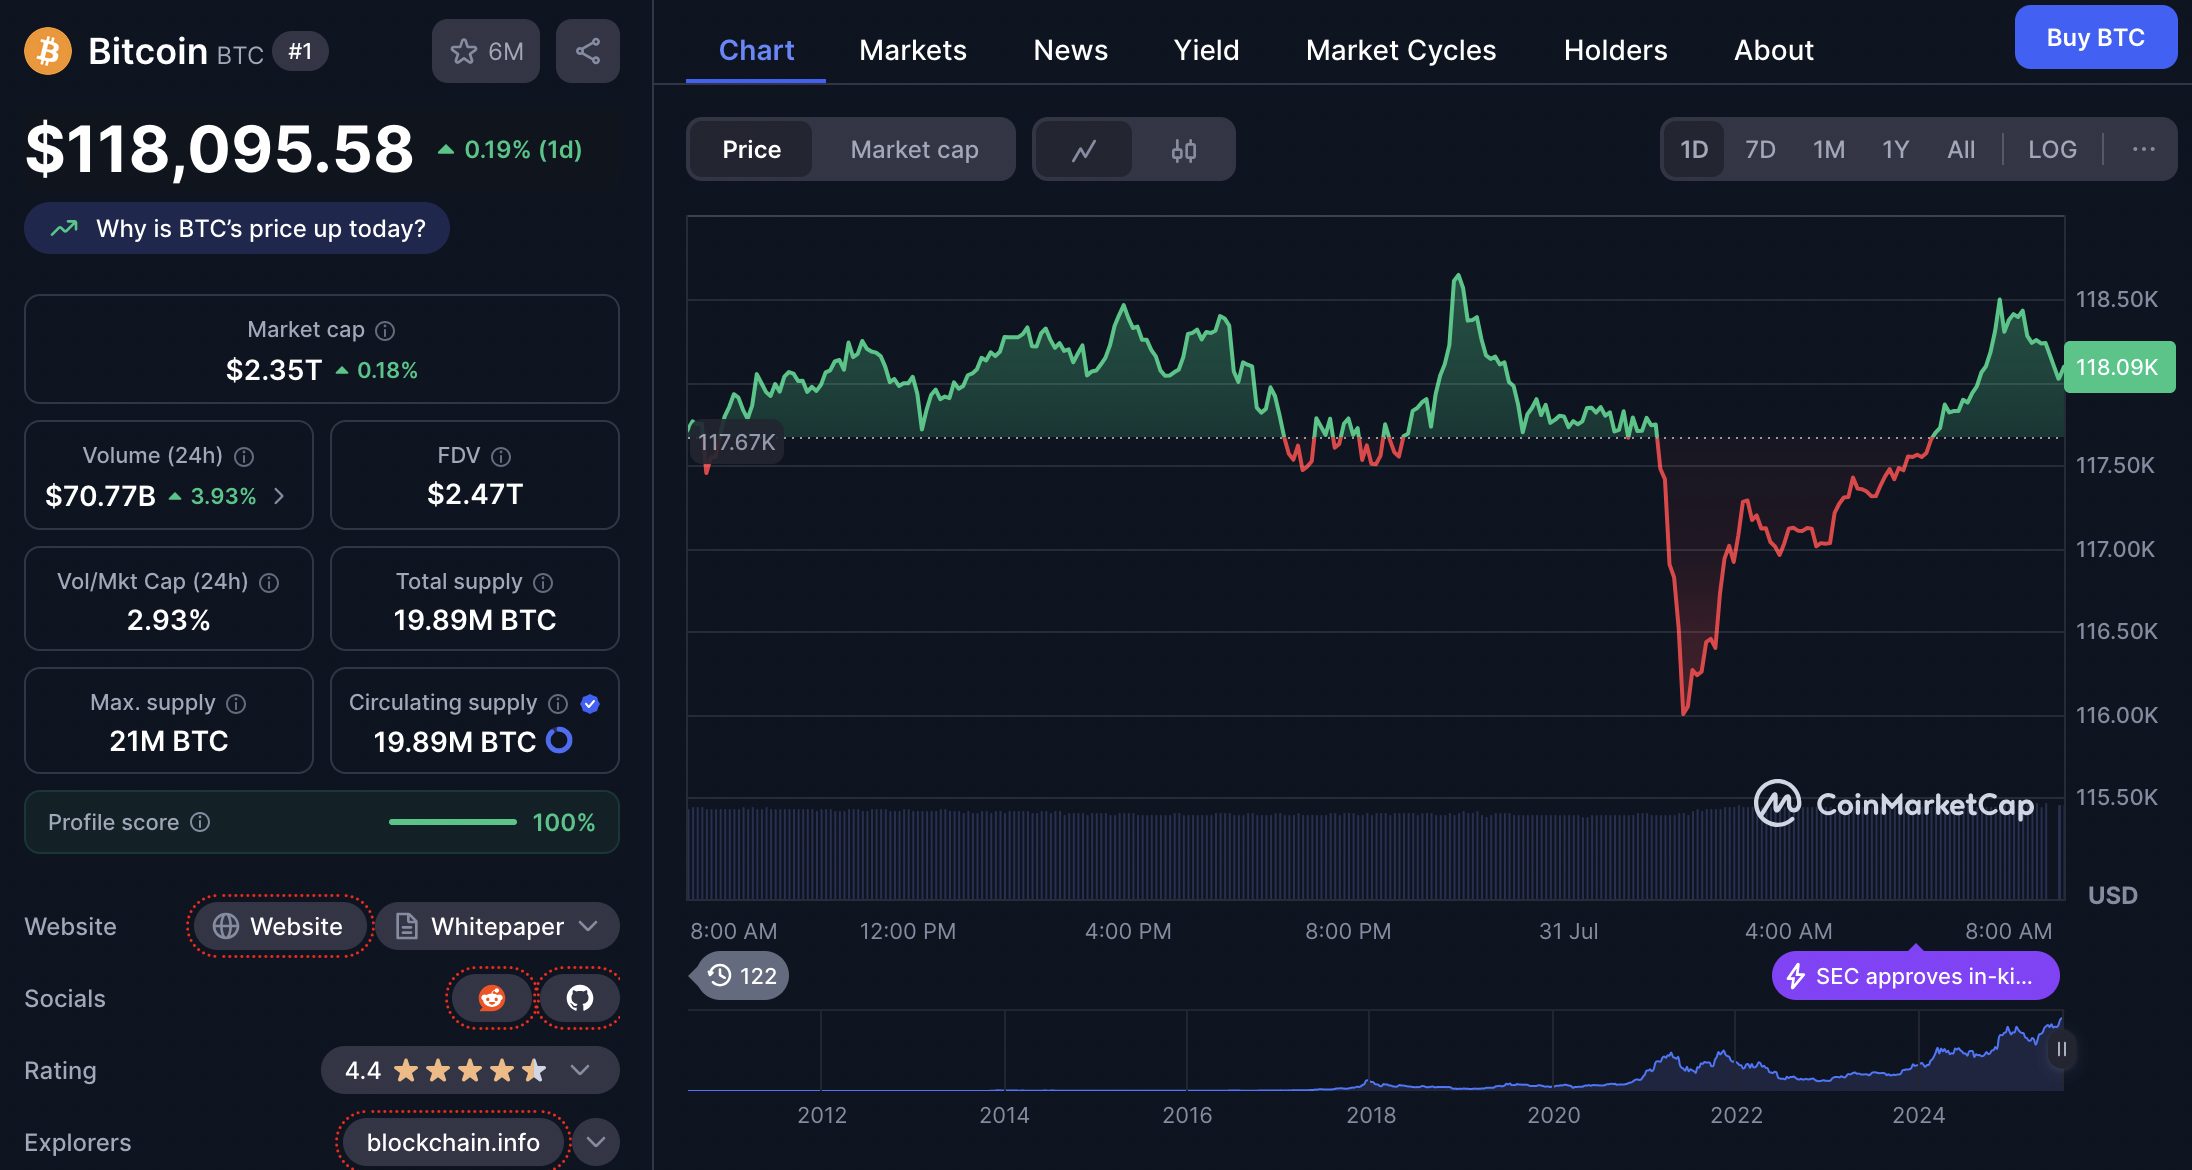Viewport: 2192px width, 1170px height.
Task: Set chart range to 1Y
Action: [1896, 149]
